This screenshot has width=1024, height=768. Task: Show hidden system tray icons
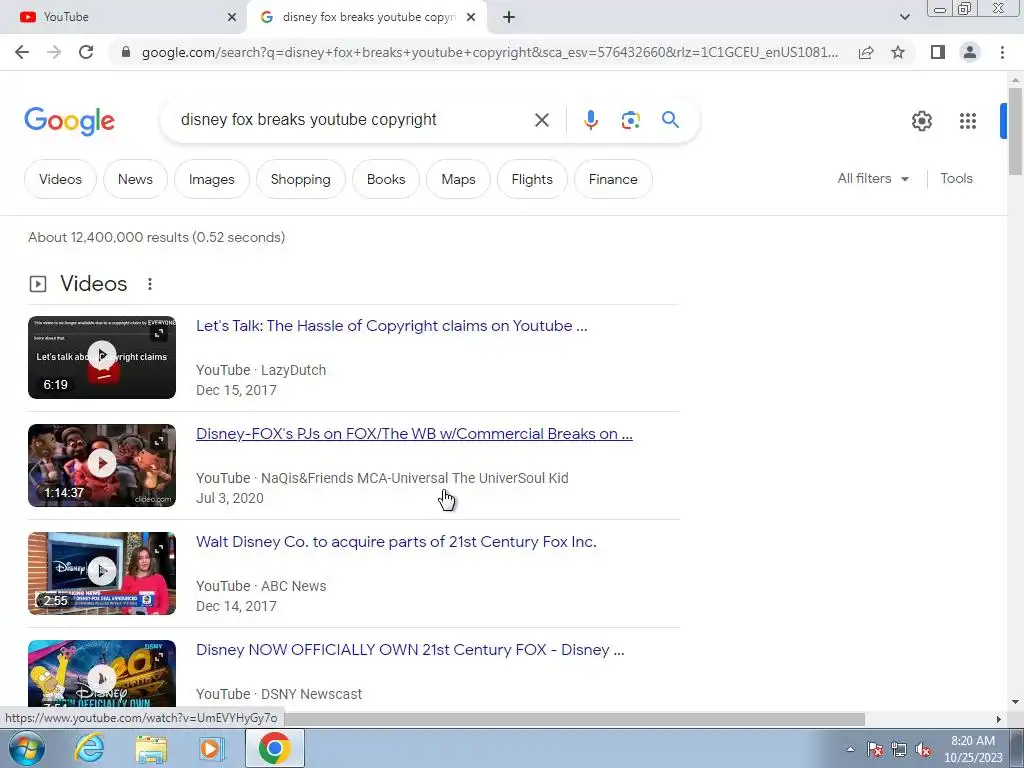tap(850, 749)
